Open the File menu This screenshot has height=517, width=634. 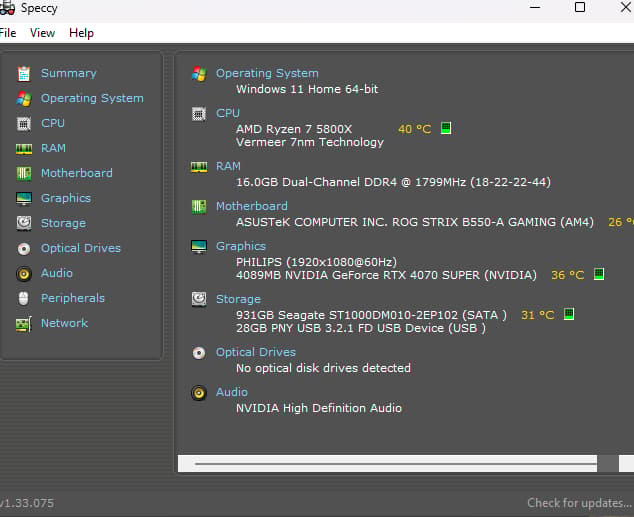pyautogui.click(x=8, y=33)
